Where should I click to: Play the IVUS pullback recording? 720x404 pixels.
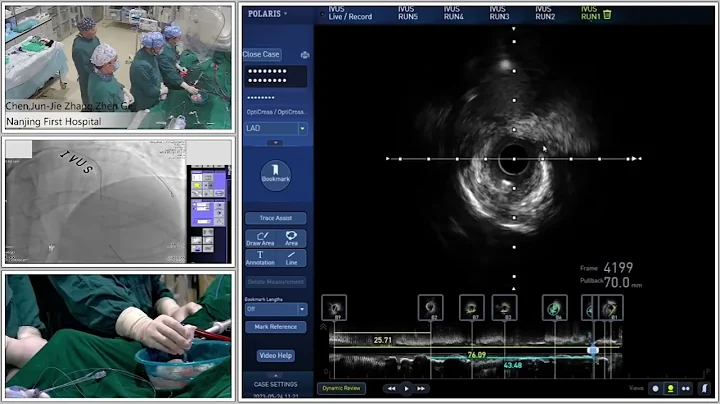pyautogui.click(x=406, y=388)
